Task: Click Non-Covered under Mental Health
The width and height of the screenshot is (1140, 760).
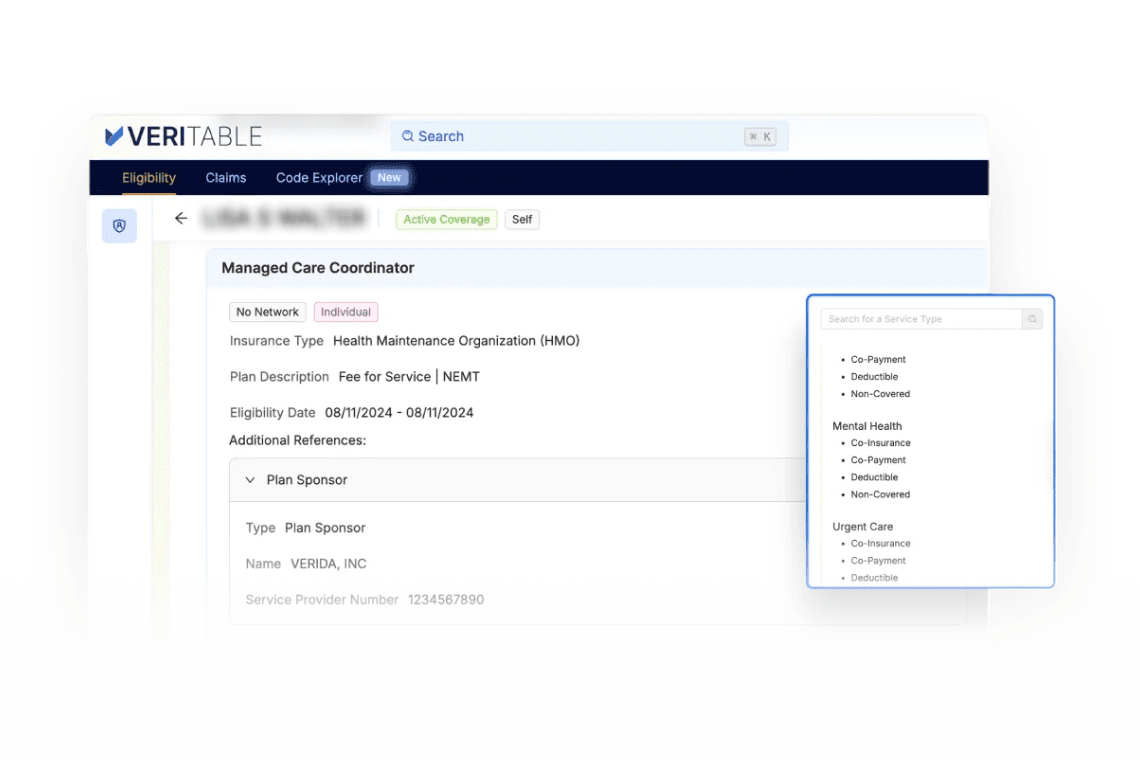Action: pos(880,495)
